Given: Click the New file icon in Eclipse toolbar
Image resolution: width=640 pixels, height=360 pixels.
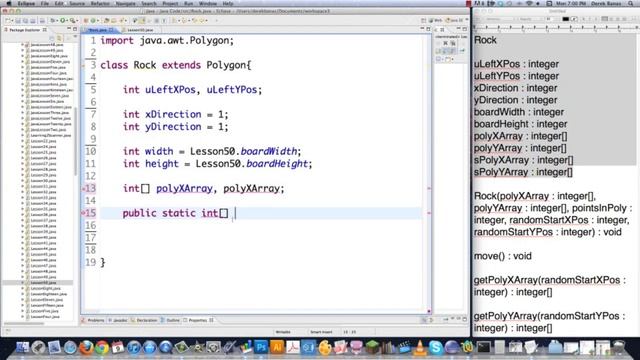Looking at the screenshot, I should (x=8, y=20).
